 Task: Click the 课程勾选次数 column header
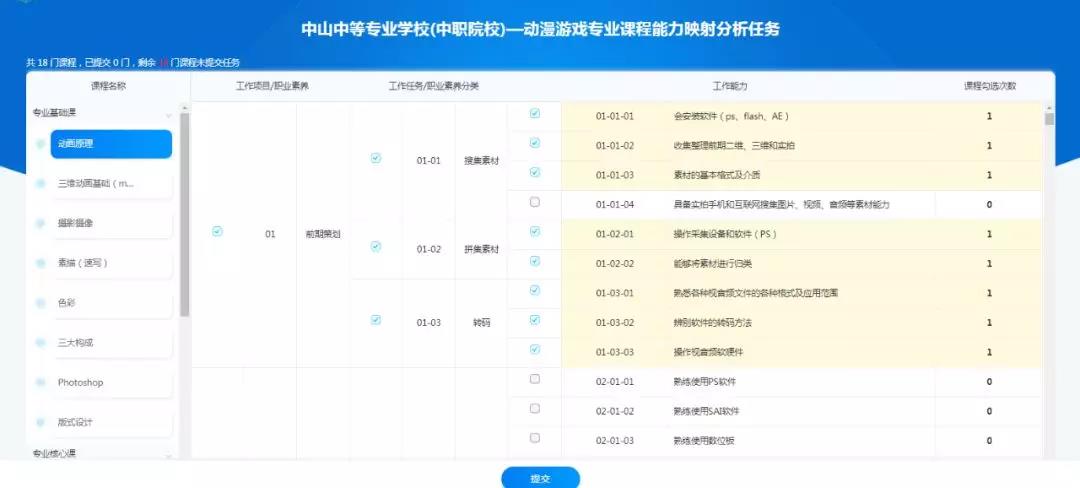coord(989,87)
